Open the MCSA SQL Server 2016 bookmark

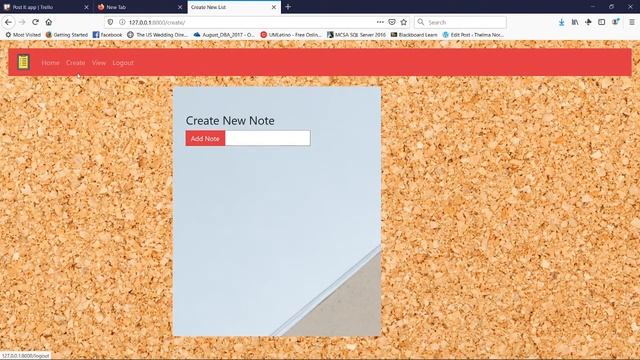356,35
